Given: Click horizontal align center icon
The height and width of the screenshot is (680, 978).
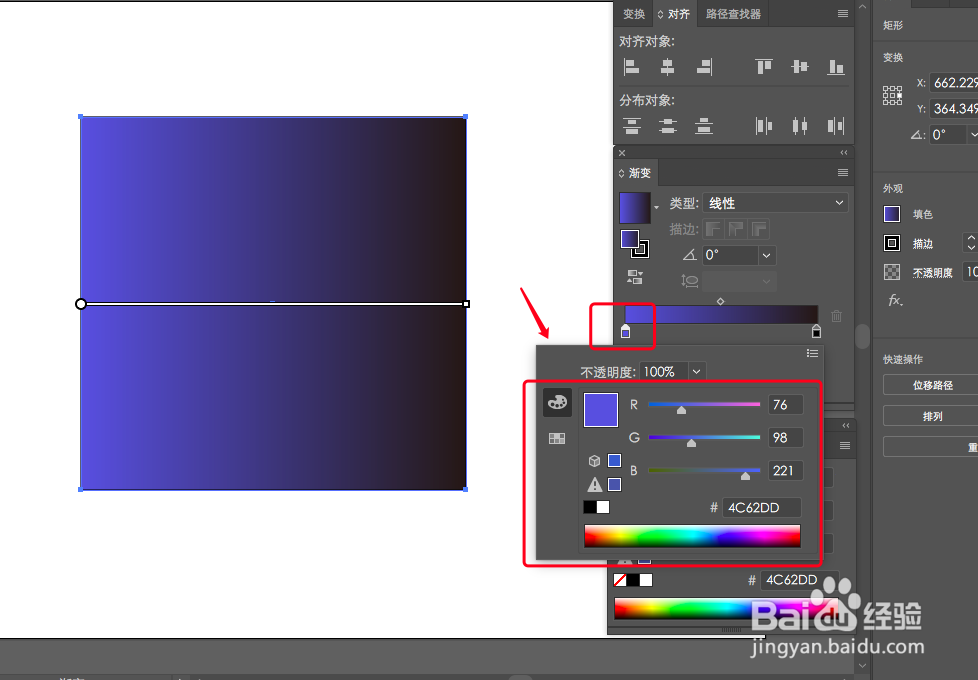Looking at the screenshot, I should pos(667,67).
